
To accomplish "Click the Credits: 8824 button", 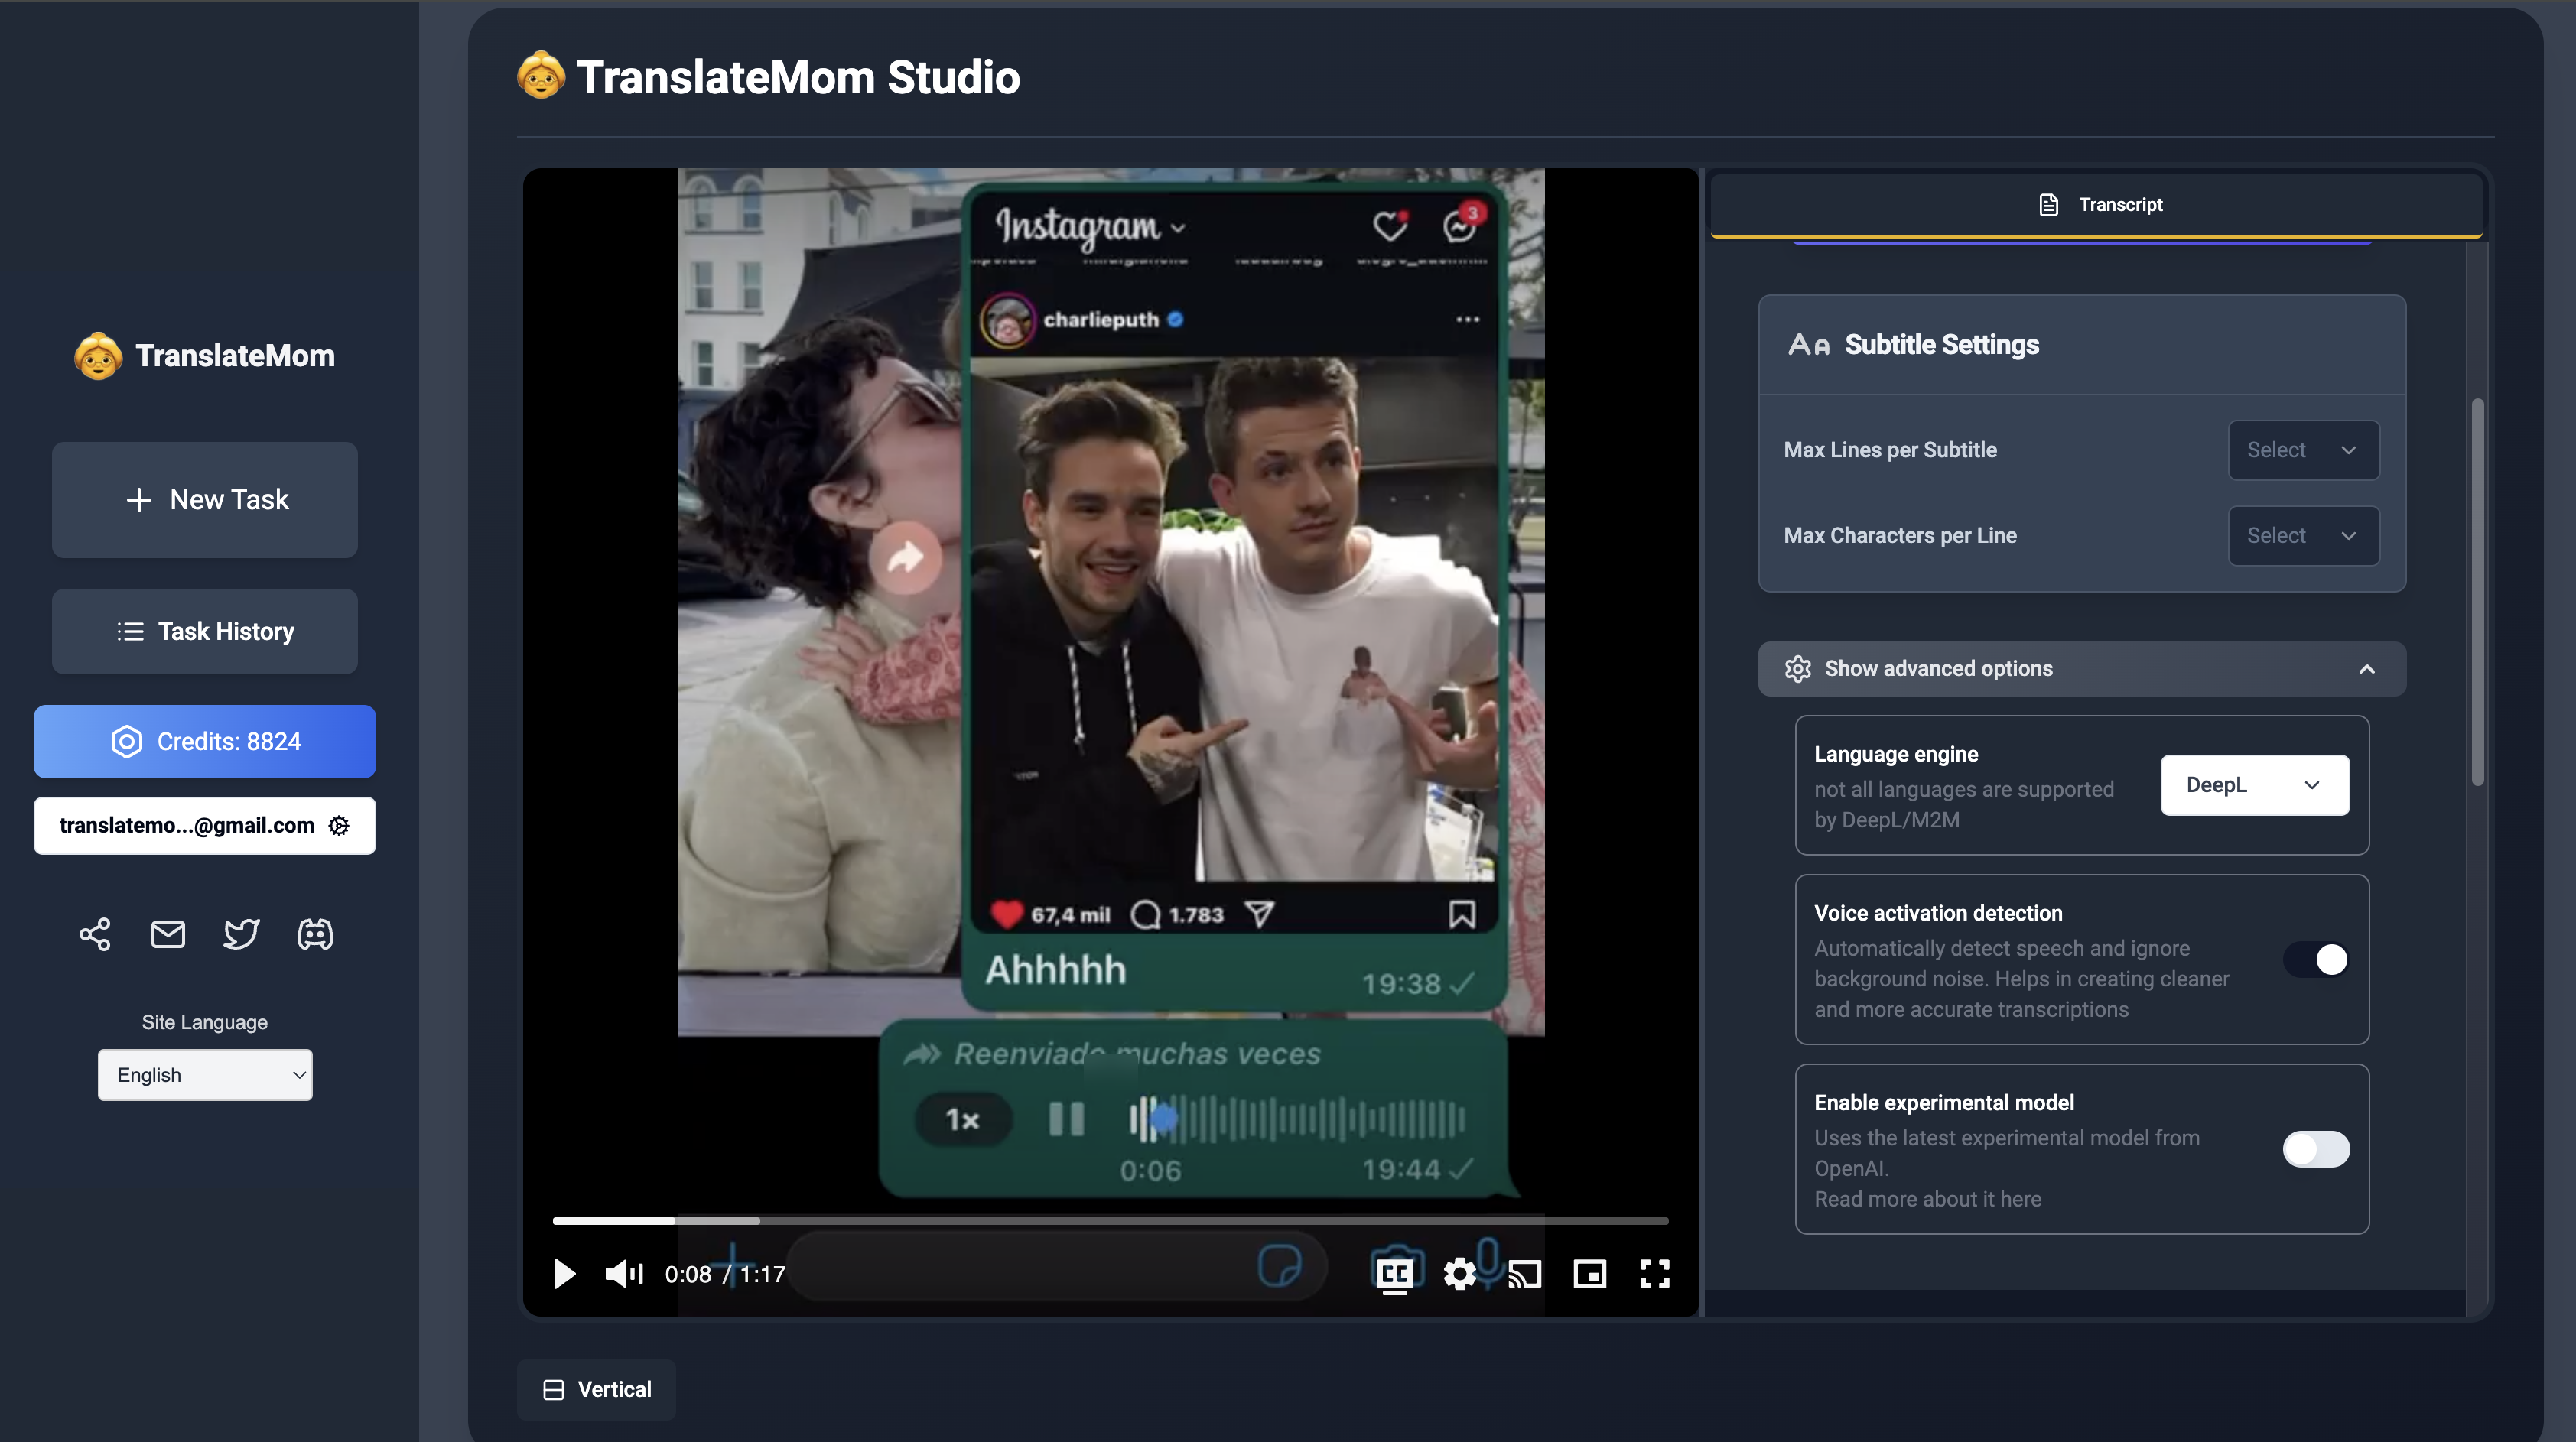I will pyautogui.click(x=205, y=741).
